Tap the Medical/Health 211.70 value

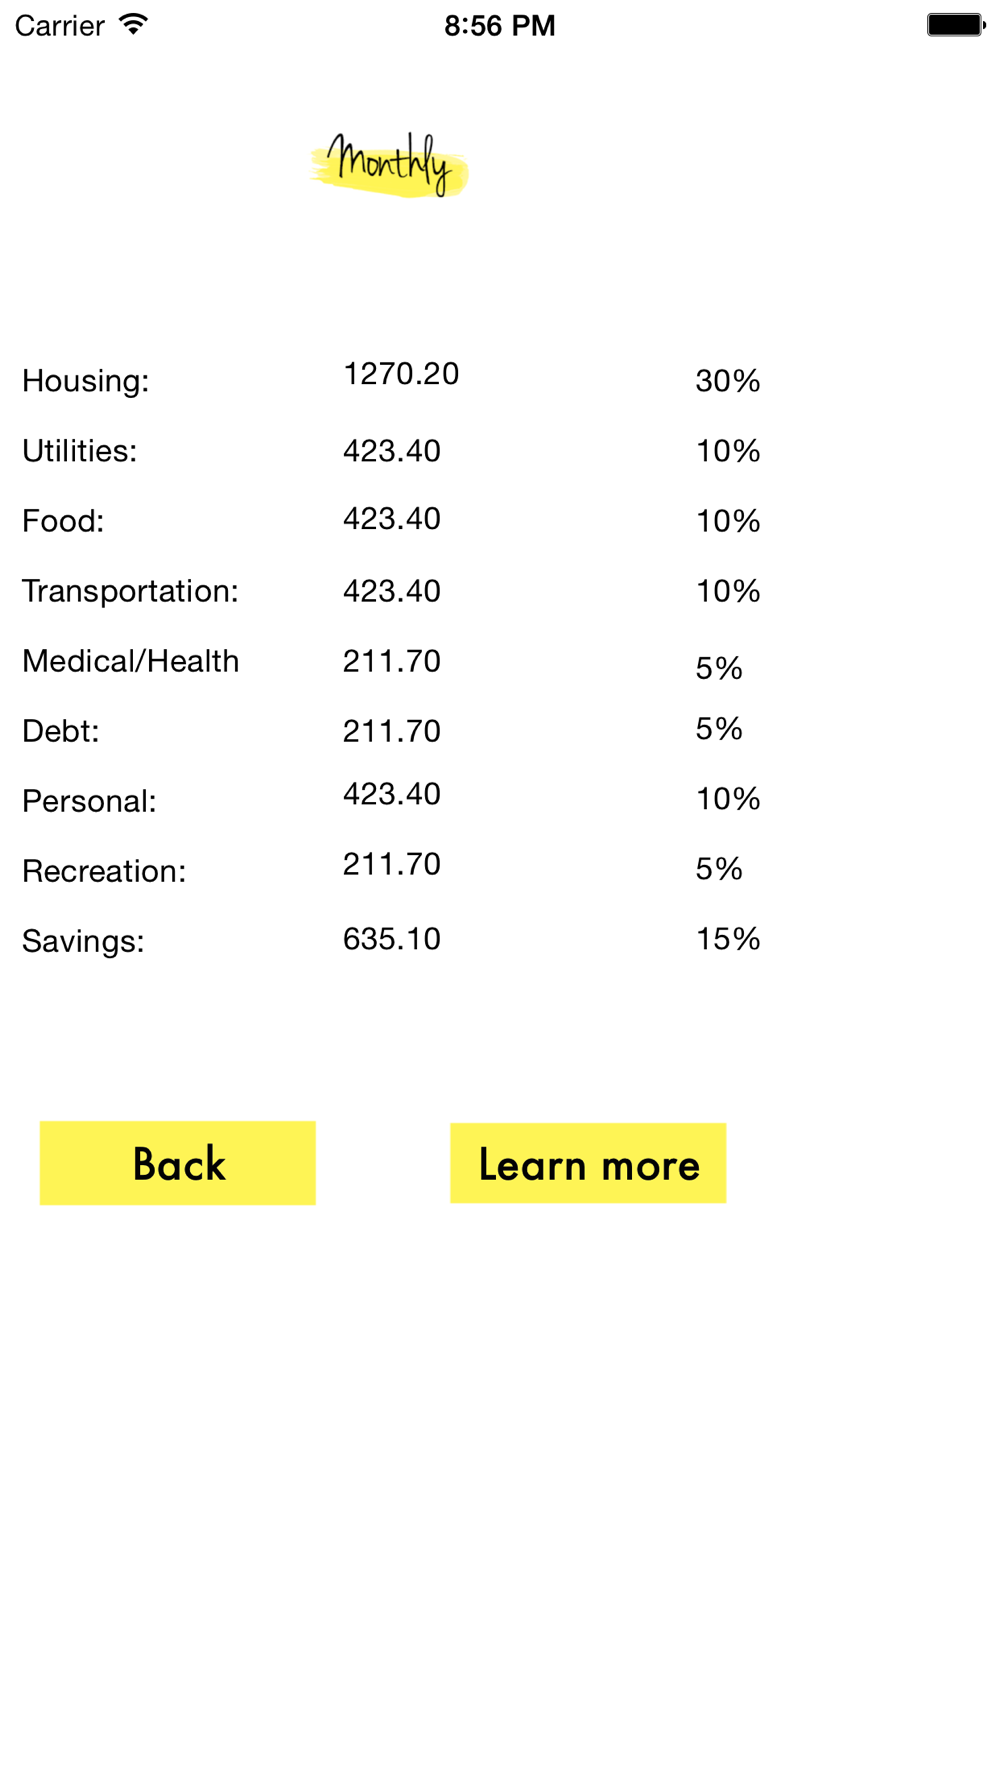tap(392, 661)
